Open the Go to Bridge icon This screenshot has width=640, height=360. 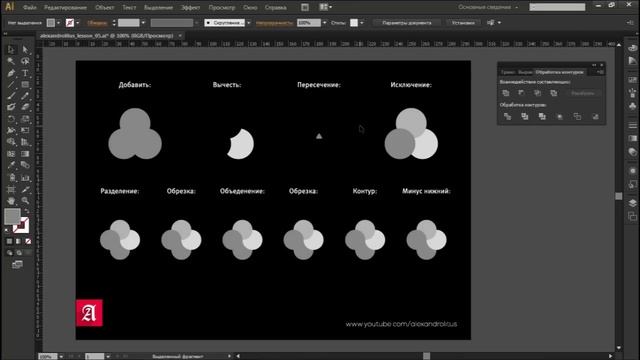305,7
